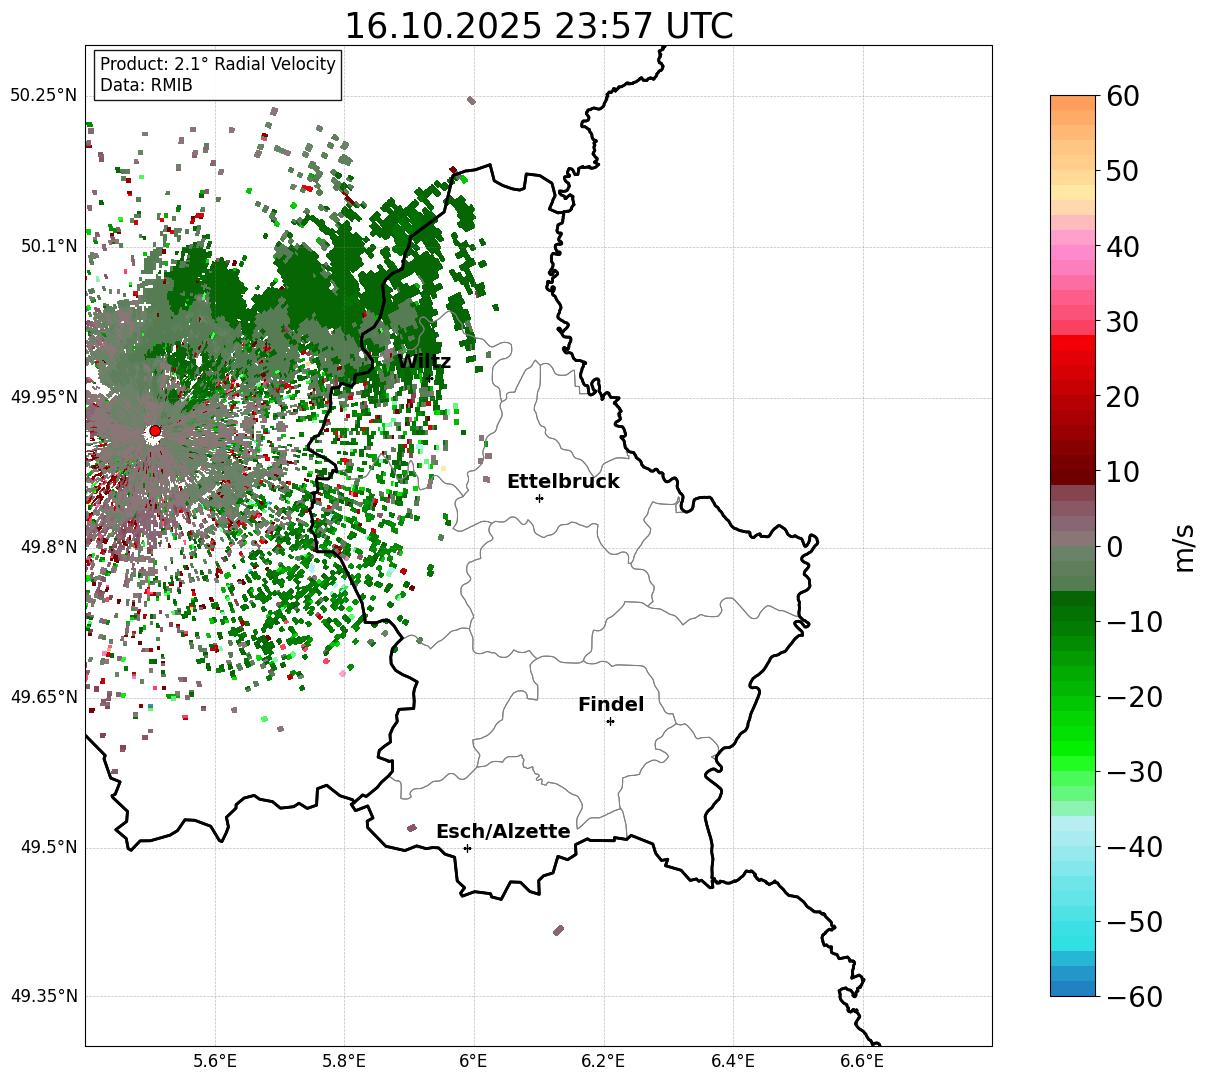Click the 5.8°E longitude label
1207x1081 pixels.
(344, 1060)
